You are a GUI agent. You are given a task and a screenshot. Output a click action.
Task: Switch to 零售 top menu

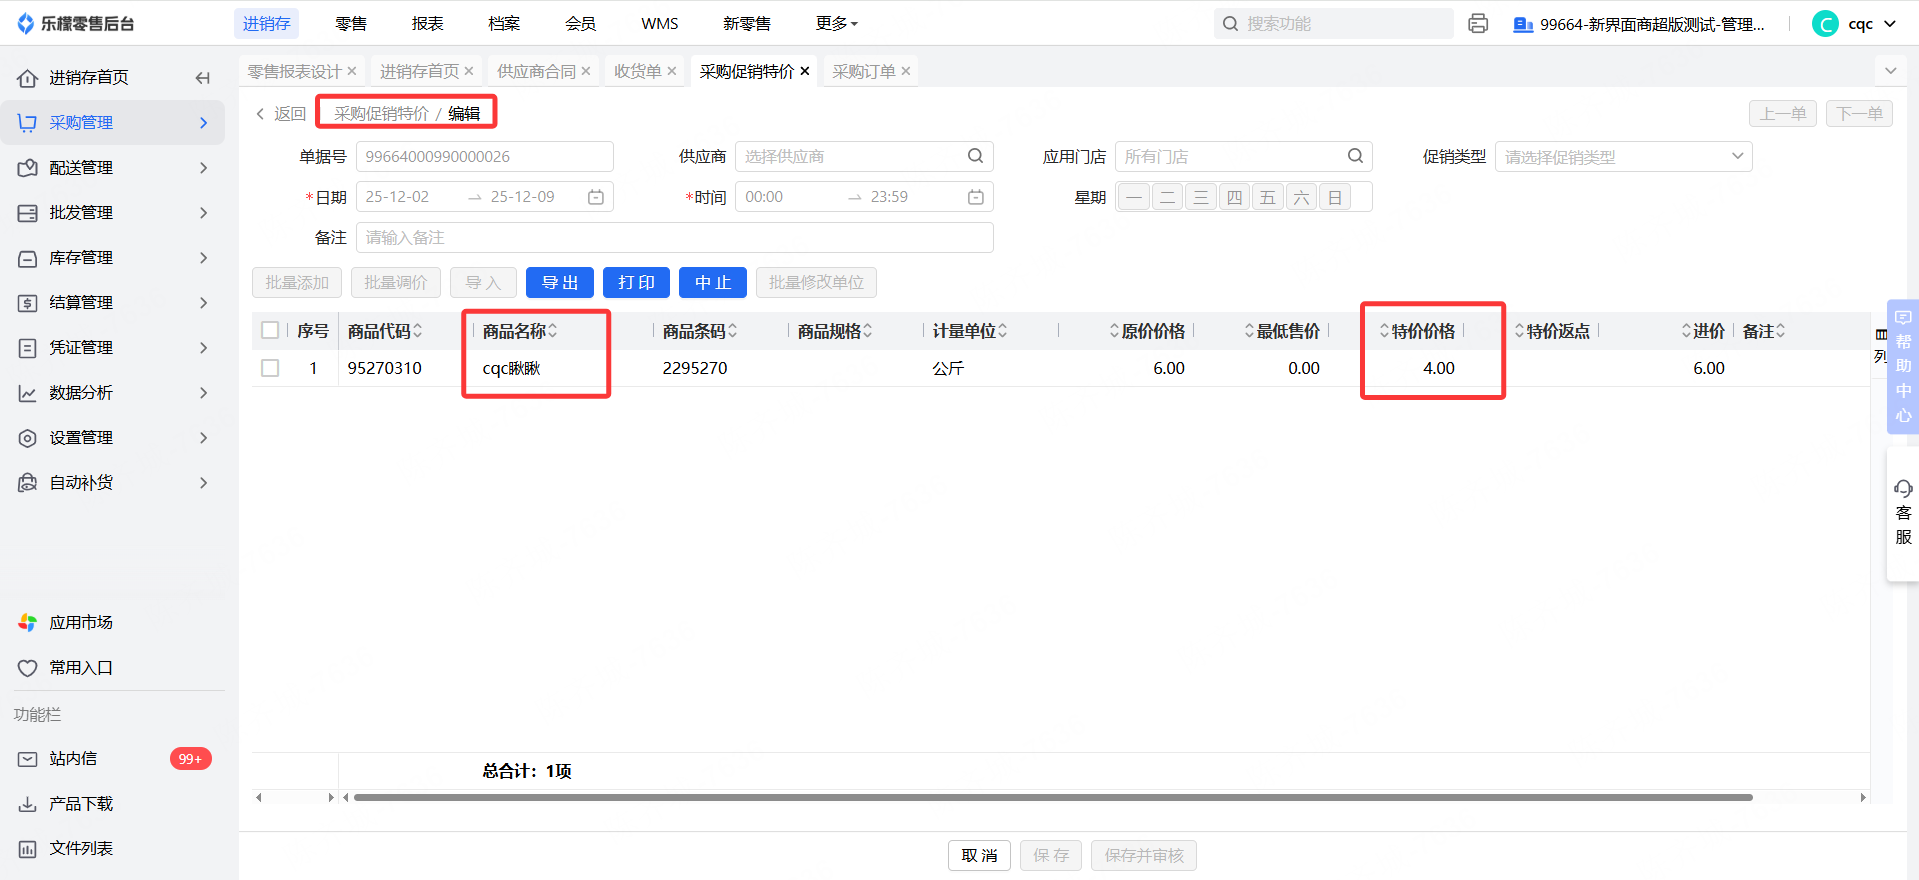pyautogui.click(x=350, y=24)
